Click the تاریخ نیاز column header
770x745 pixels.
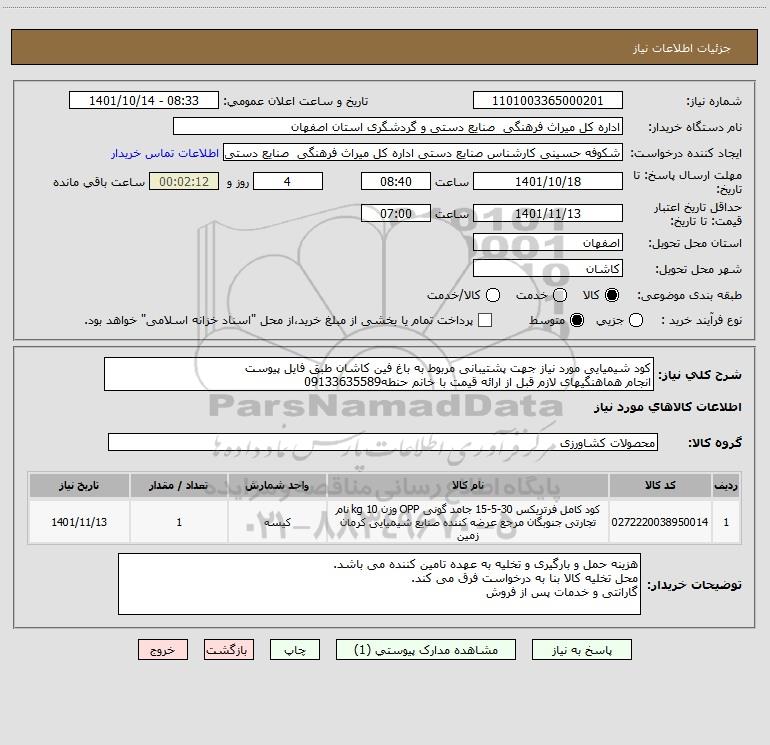[79, 486]
